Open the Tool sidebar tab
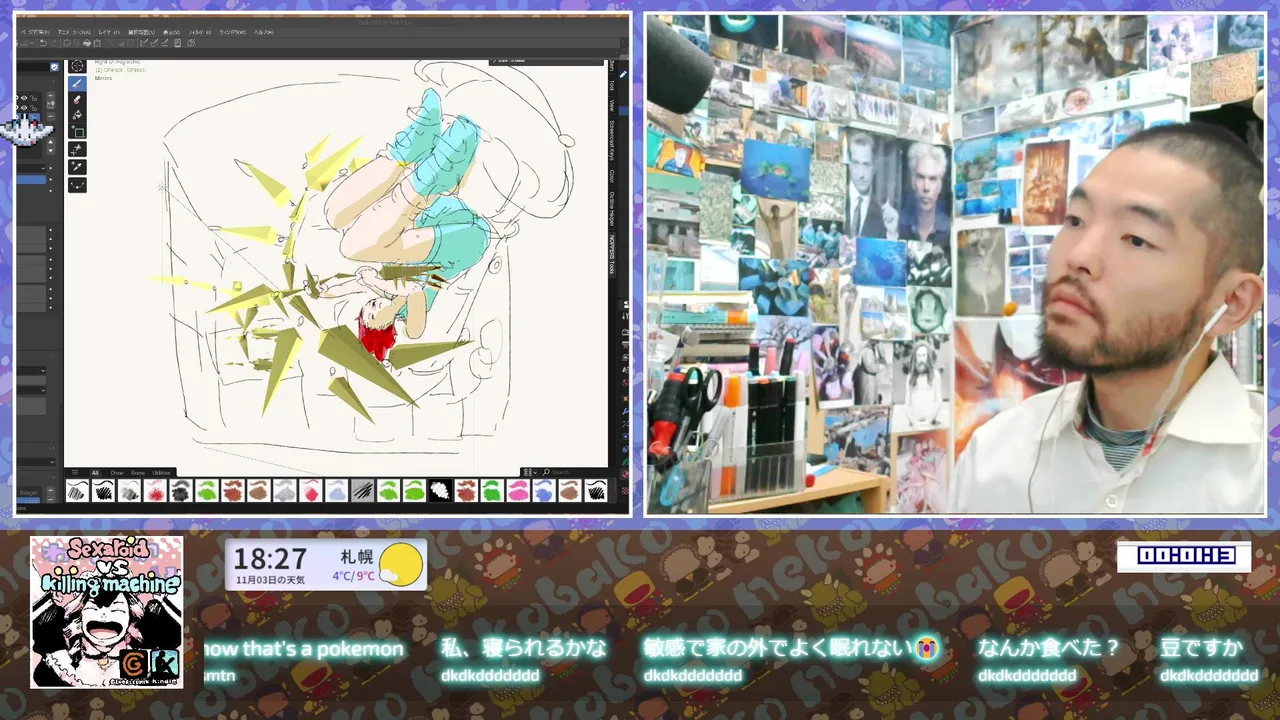Screen dimensions: 1280x720 (x=611, y=85)
